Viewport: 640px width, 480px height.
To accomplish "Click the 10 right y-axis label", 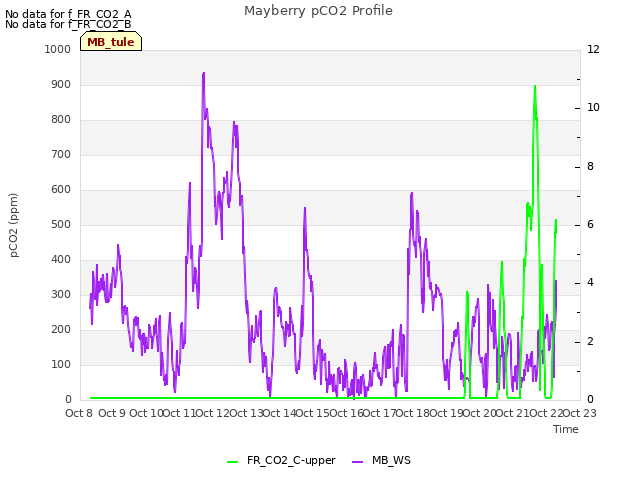I will [593, 108].
